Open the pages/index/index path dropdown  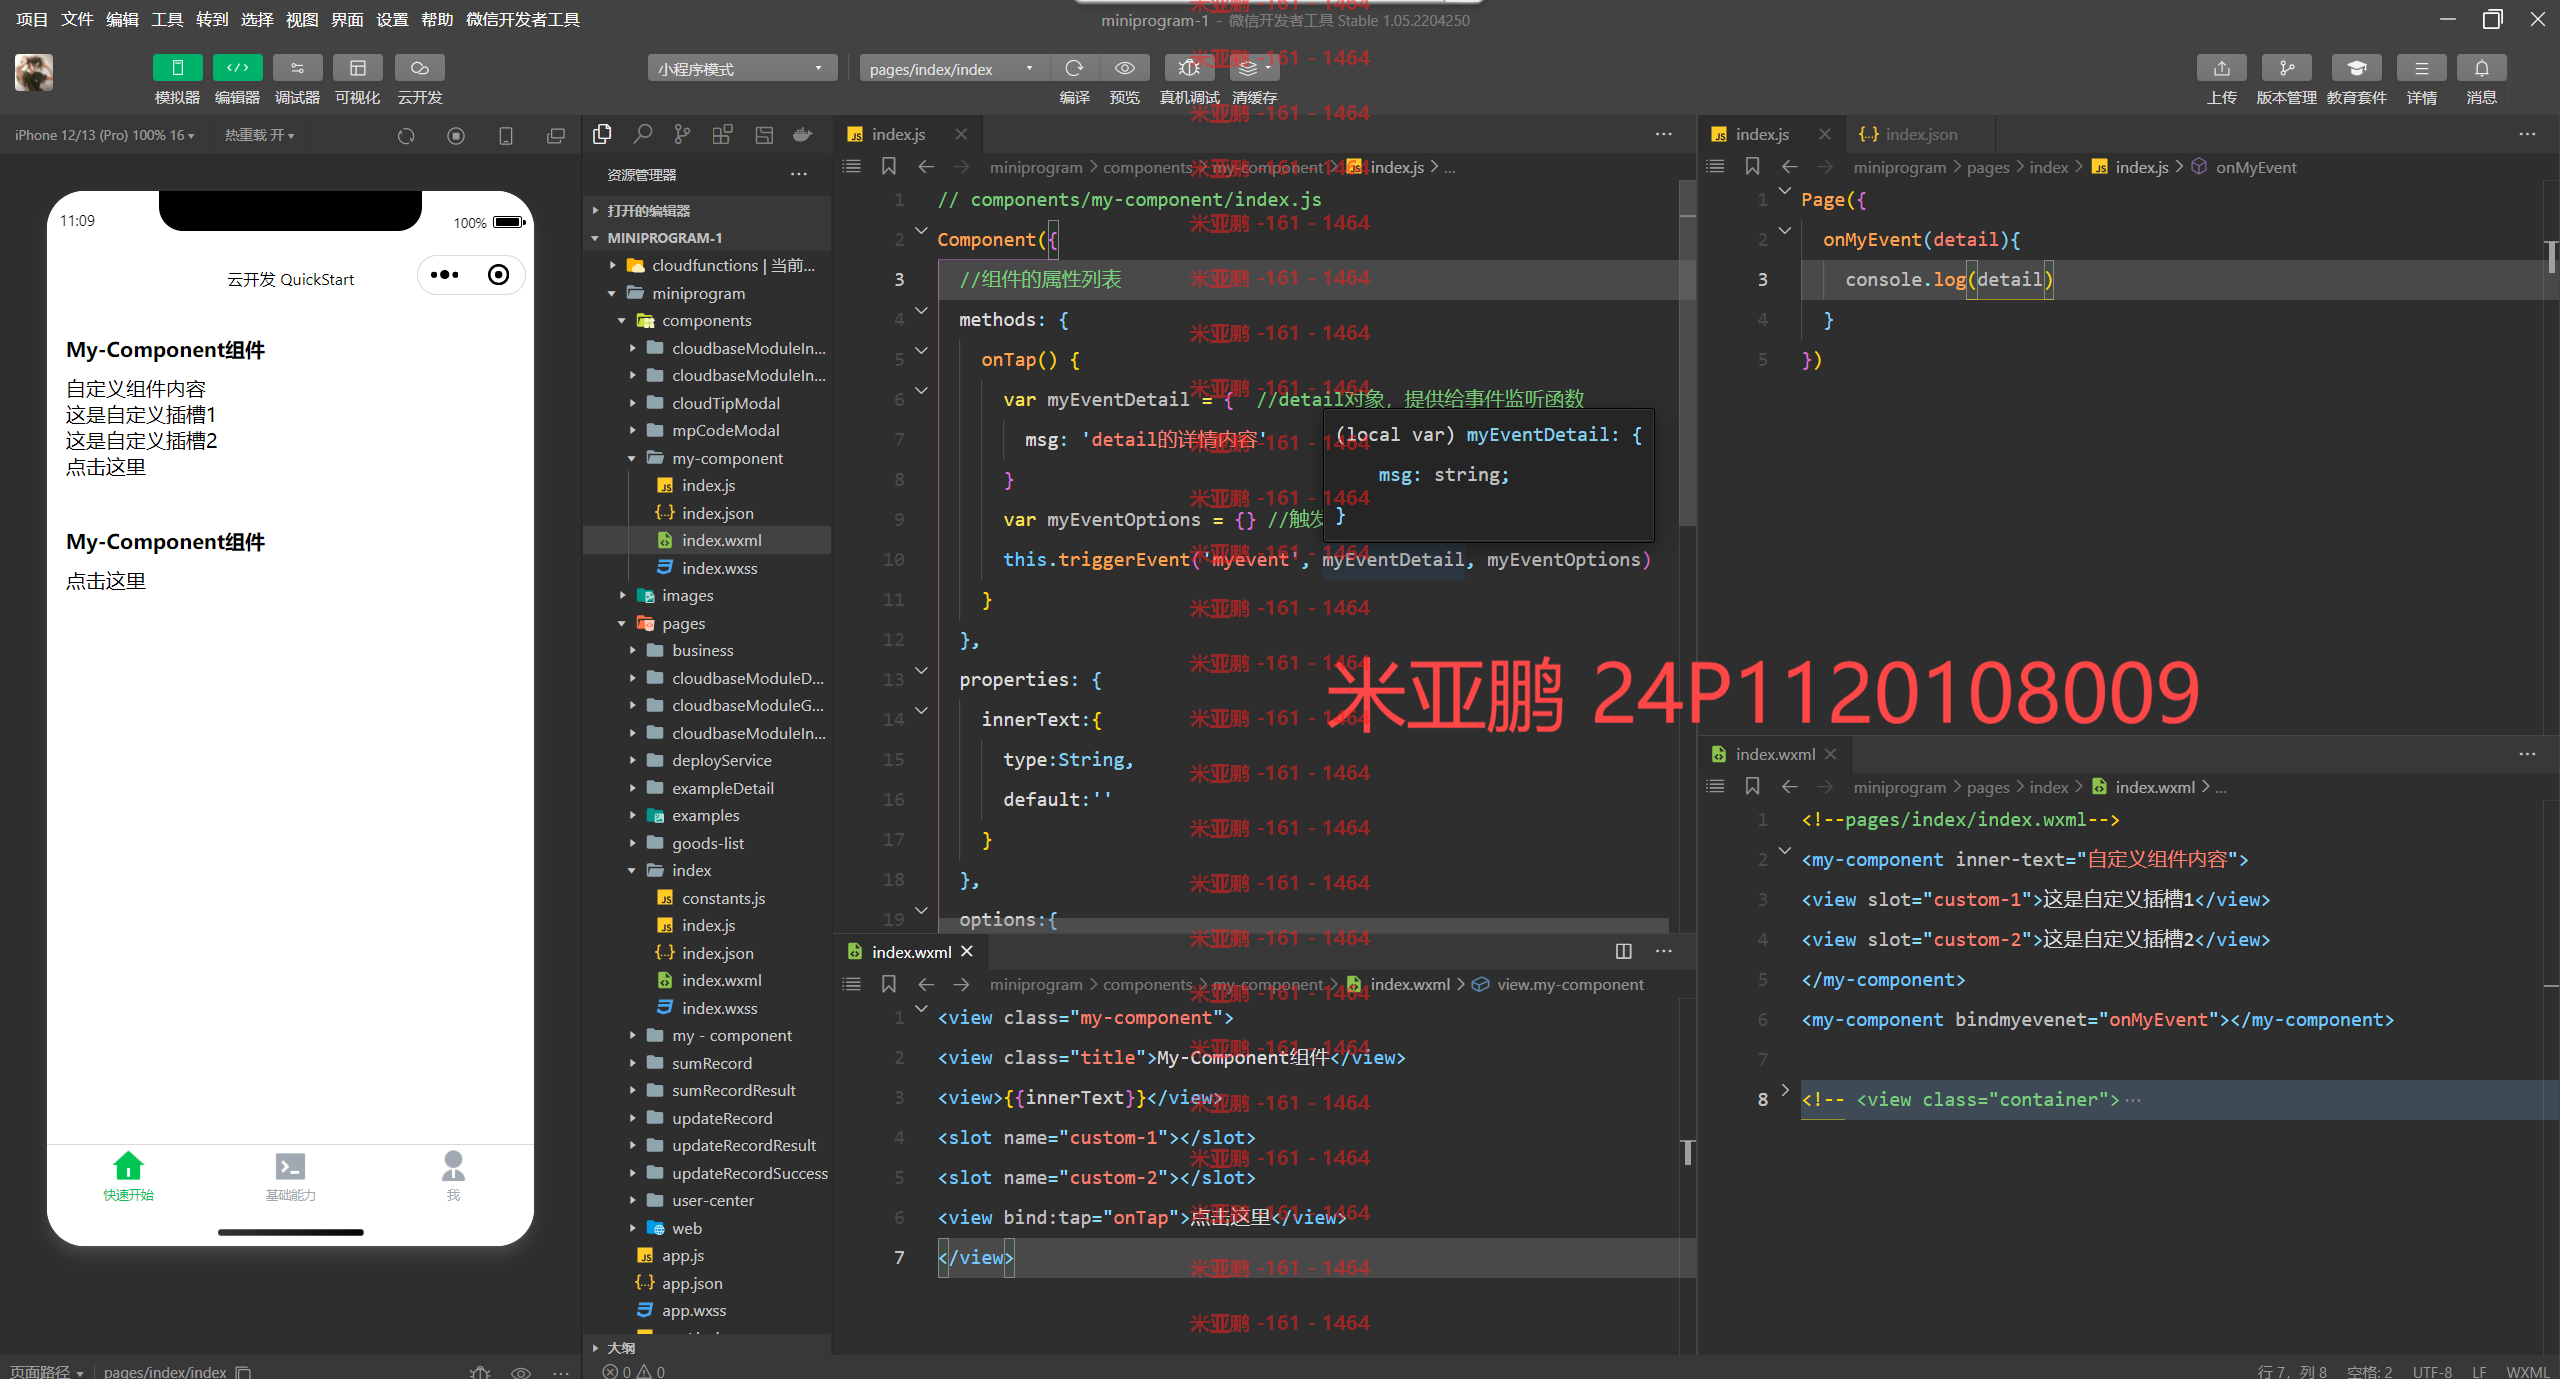click(x=954, y=68)
